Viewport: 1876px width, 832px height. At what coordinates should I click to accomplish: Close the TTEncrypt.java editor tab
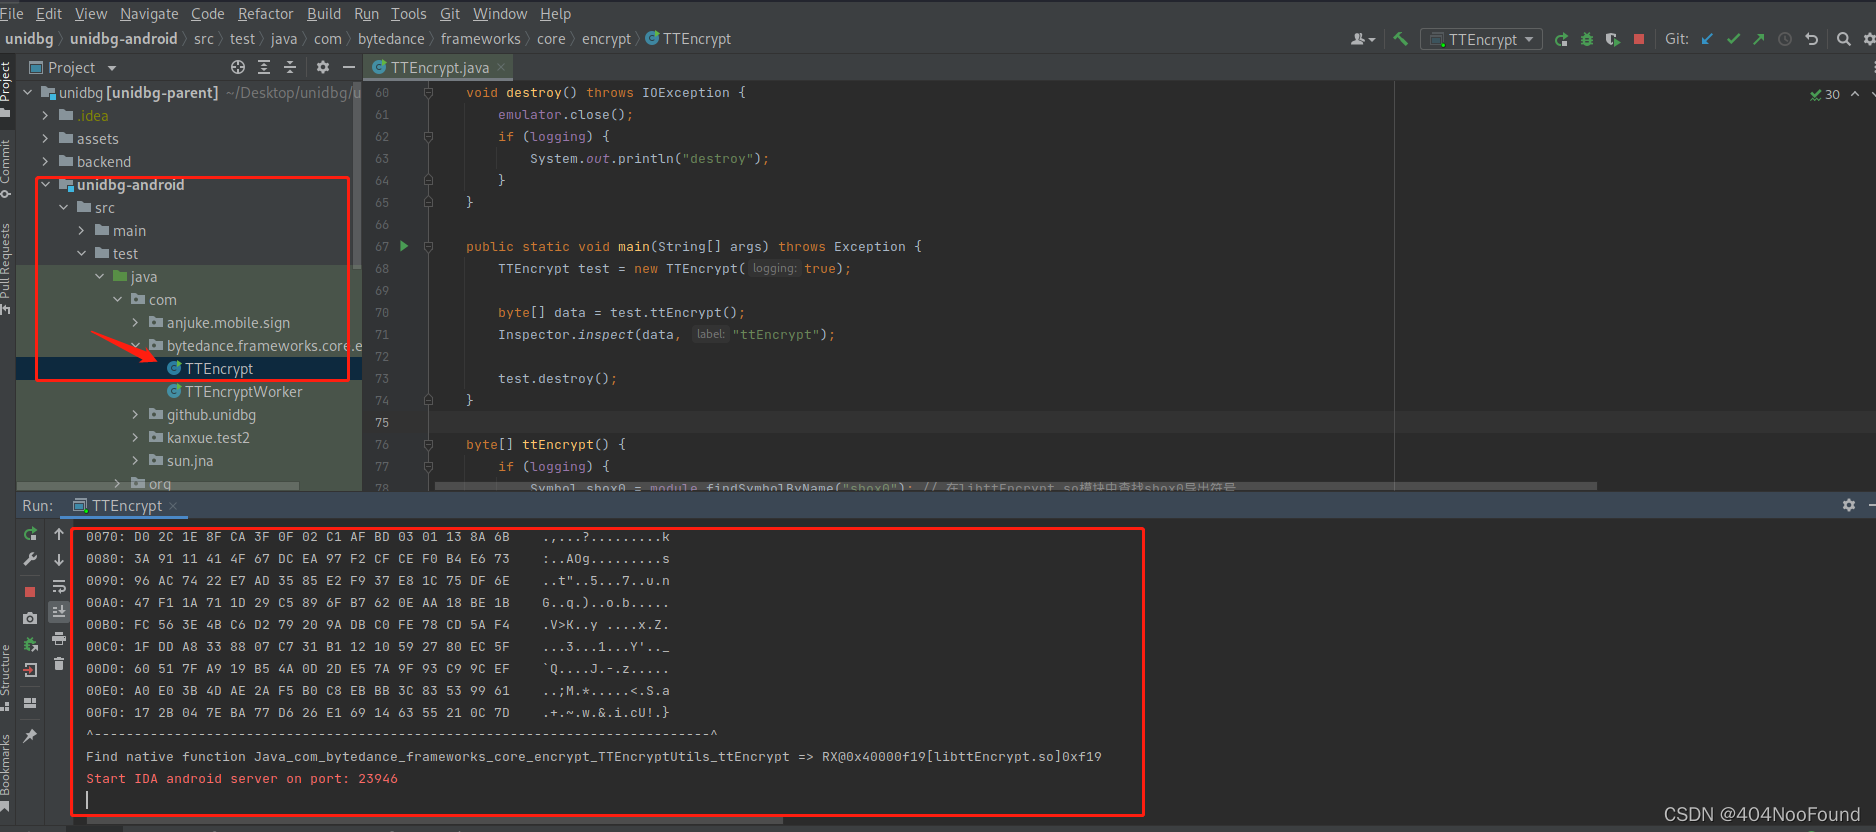[x=501, y=67]
